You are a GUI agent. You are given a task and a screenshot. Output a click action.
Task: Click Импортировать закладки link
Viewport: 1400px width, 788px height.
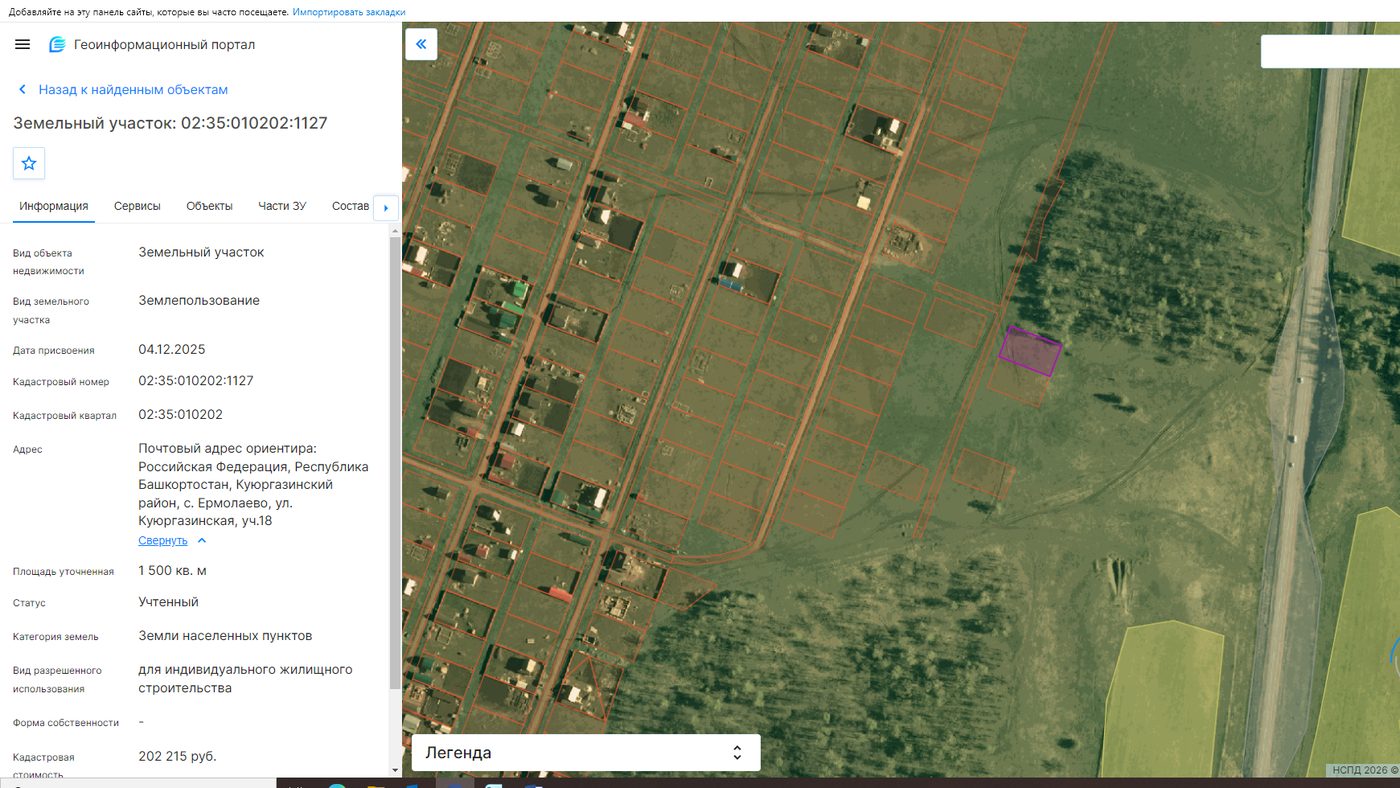349,12
